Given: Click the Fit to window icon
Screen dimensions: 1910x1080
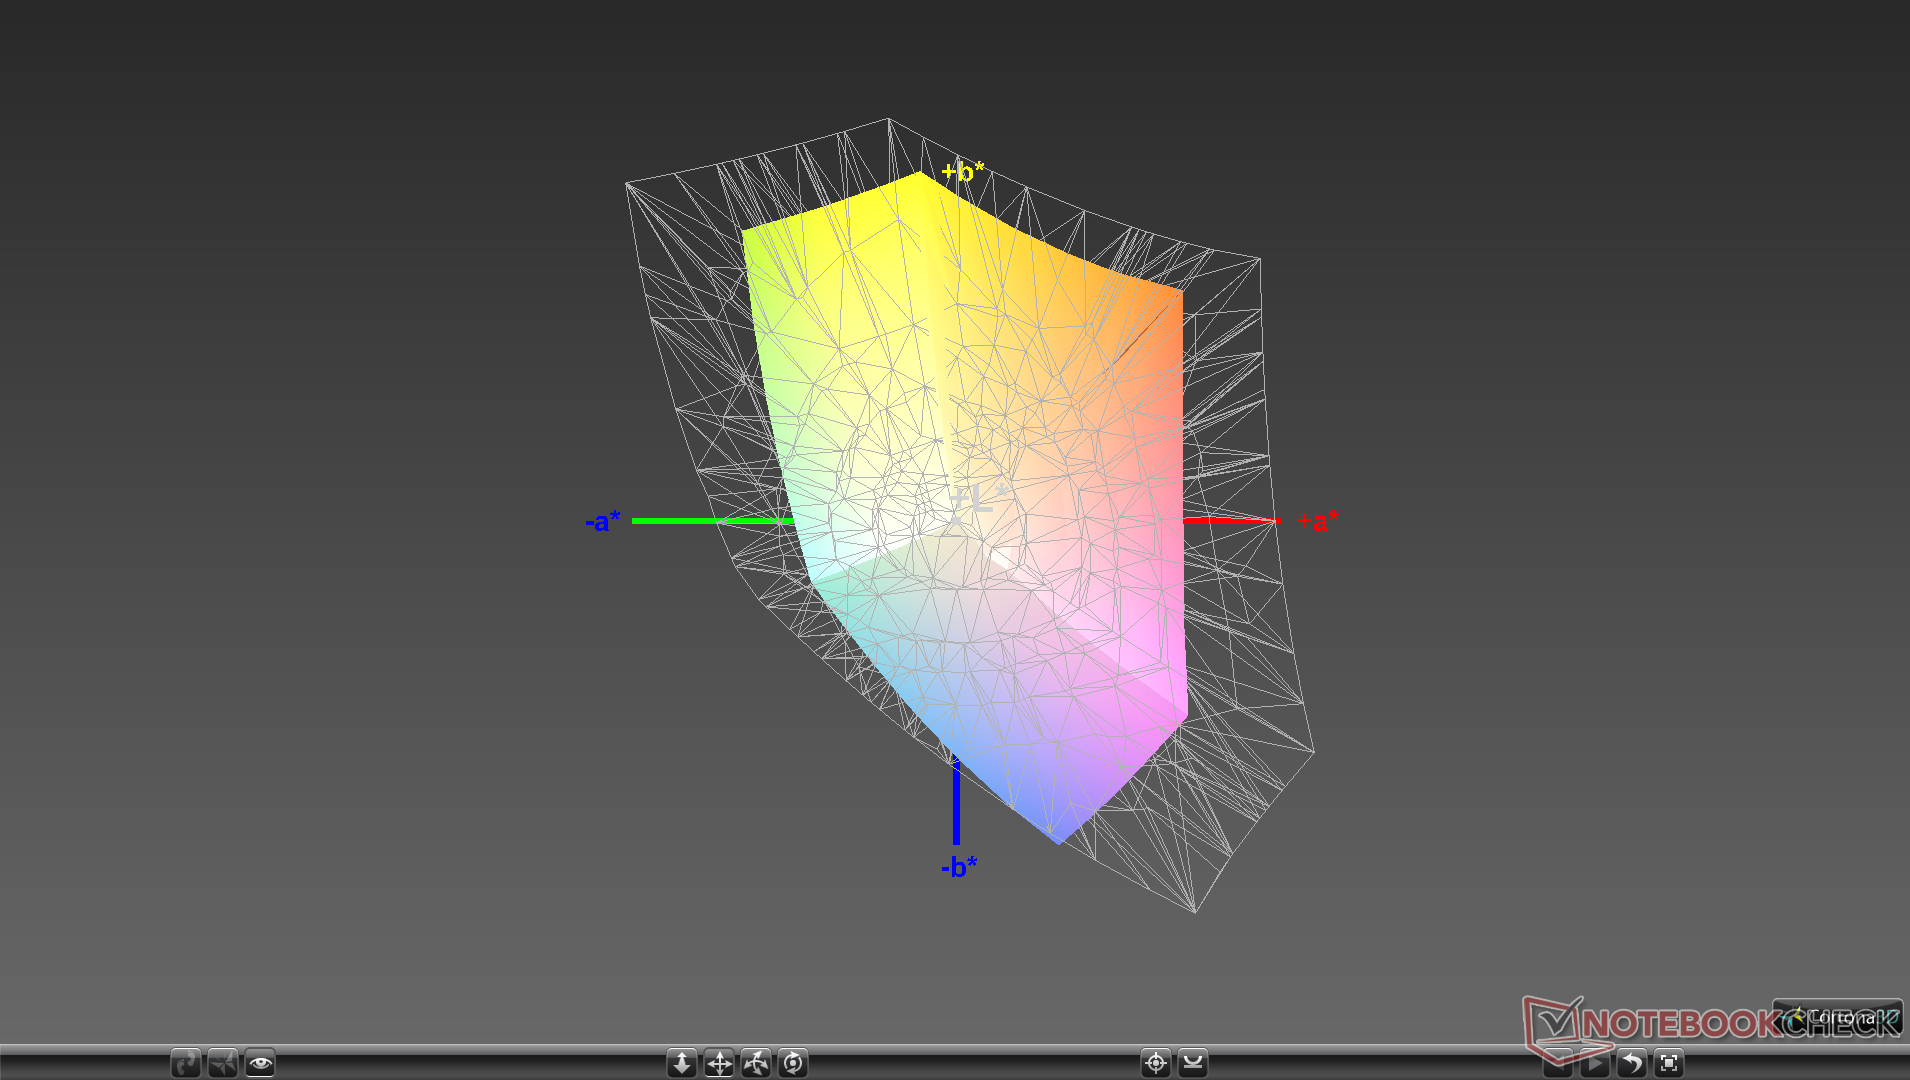Looking at the screenshot, I should (x=1669, y=1062).
